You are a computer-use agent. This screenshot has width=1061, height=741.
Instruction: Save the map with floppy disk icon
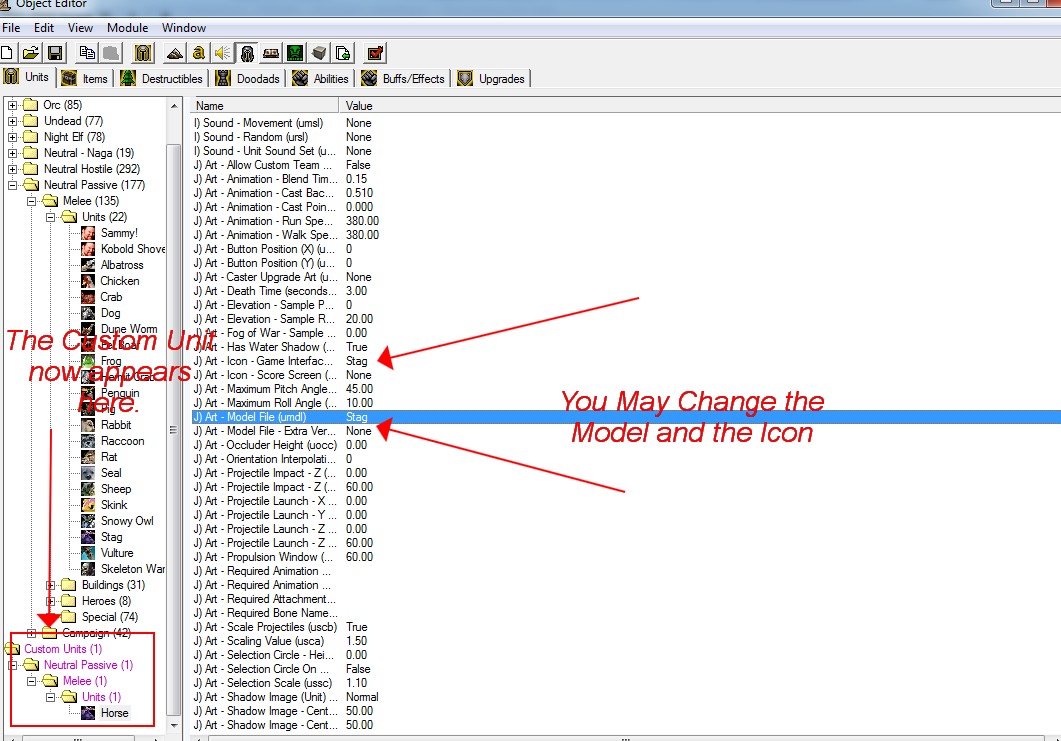coord(55,53)
